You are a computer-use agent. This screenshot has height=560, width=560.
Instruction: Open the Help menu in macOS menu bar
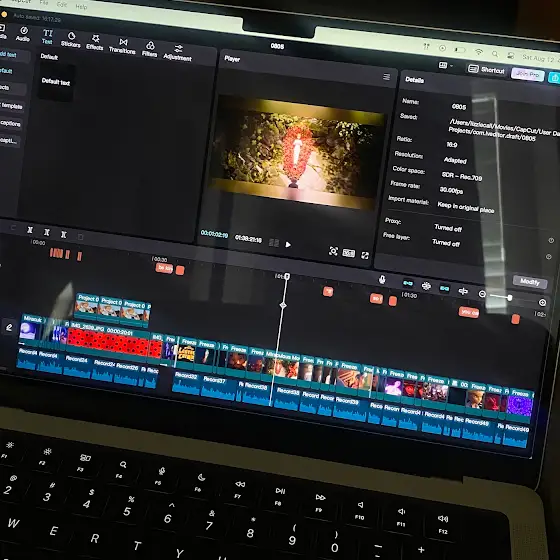coord(81,6)
